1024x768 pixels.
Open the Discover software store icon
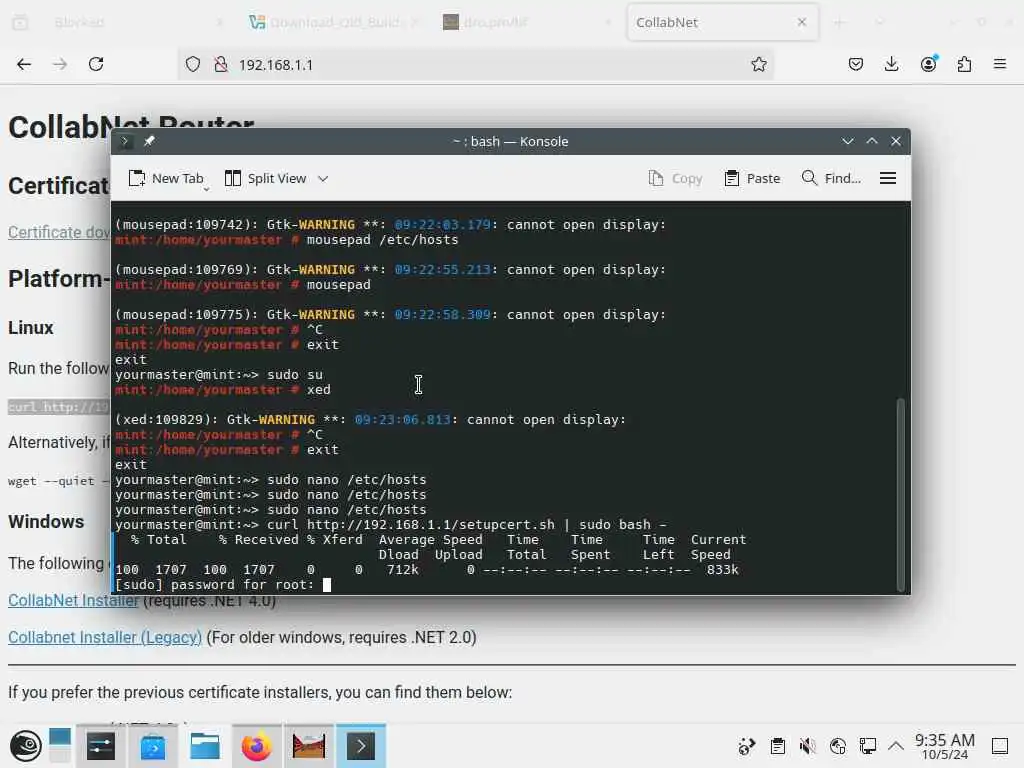click(x=153, y=746)
